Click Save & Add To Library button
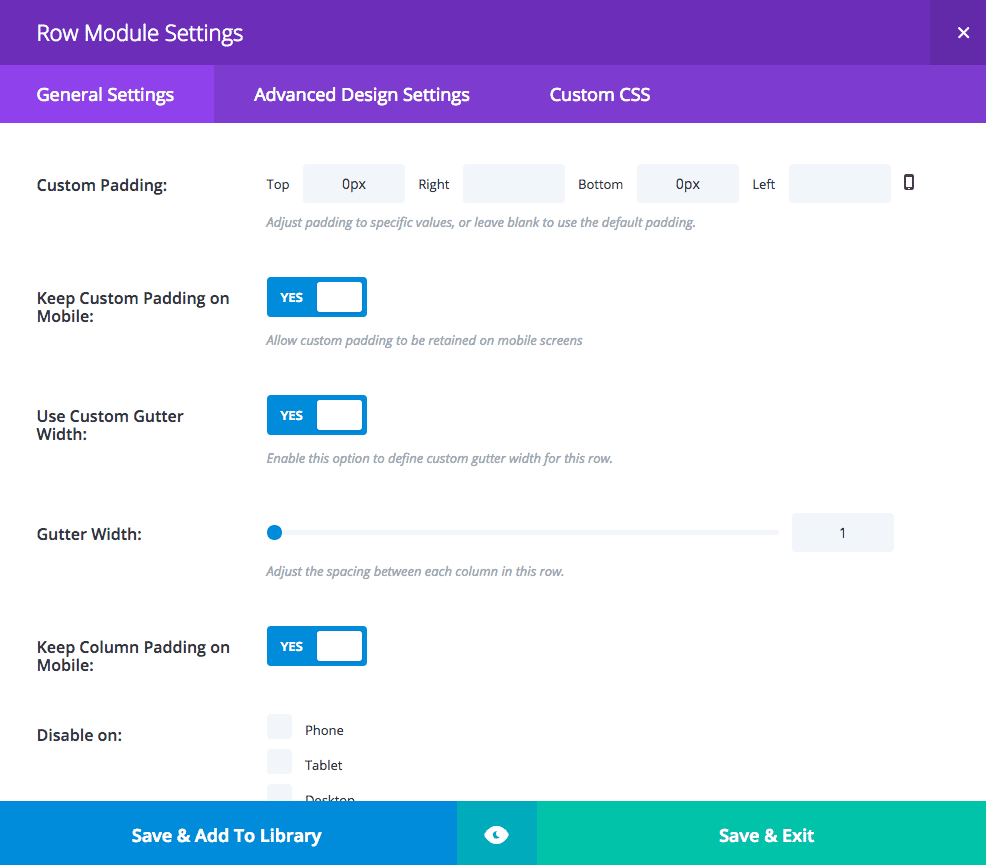Screen dimensions: 986x865 point(227,835)
